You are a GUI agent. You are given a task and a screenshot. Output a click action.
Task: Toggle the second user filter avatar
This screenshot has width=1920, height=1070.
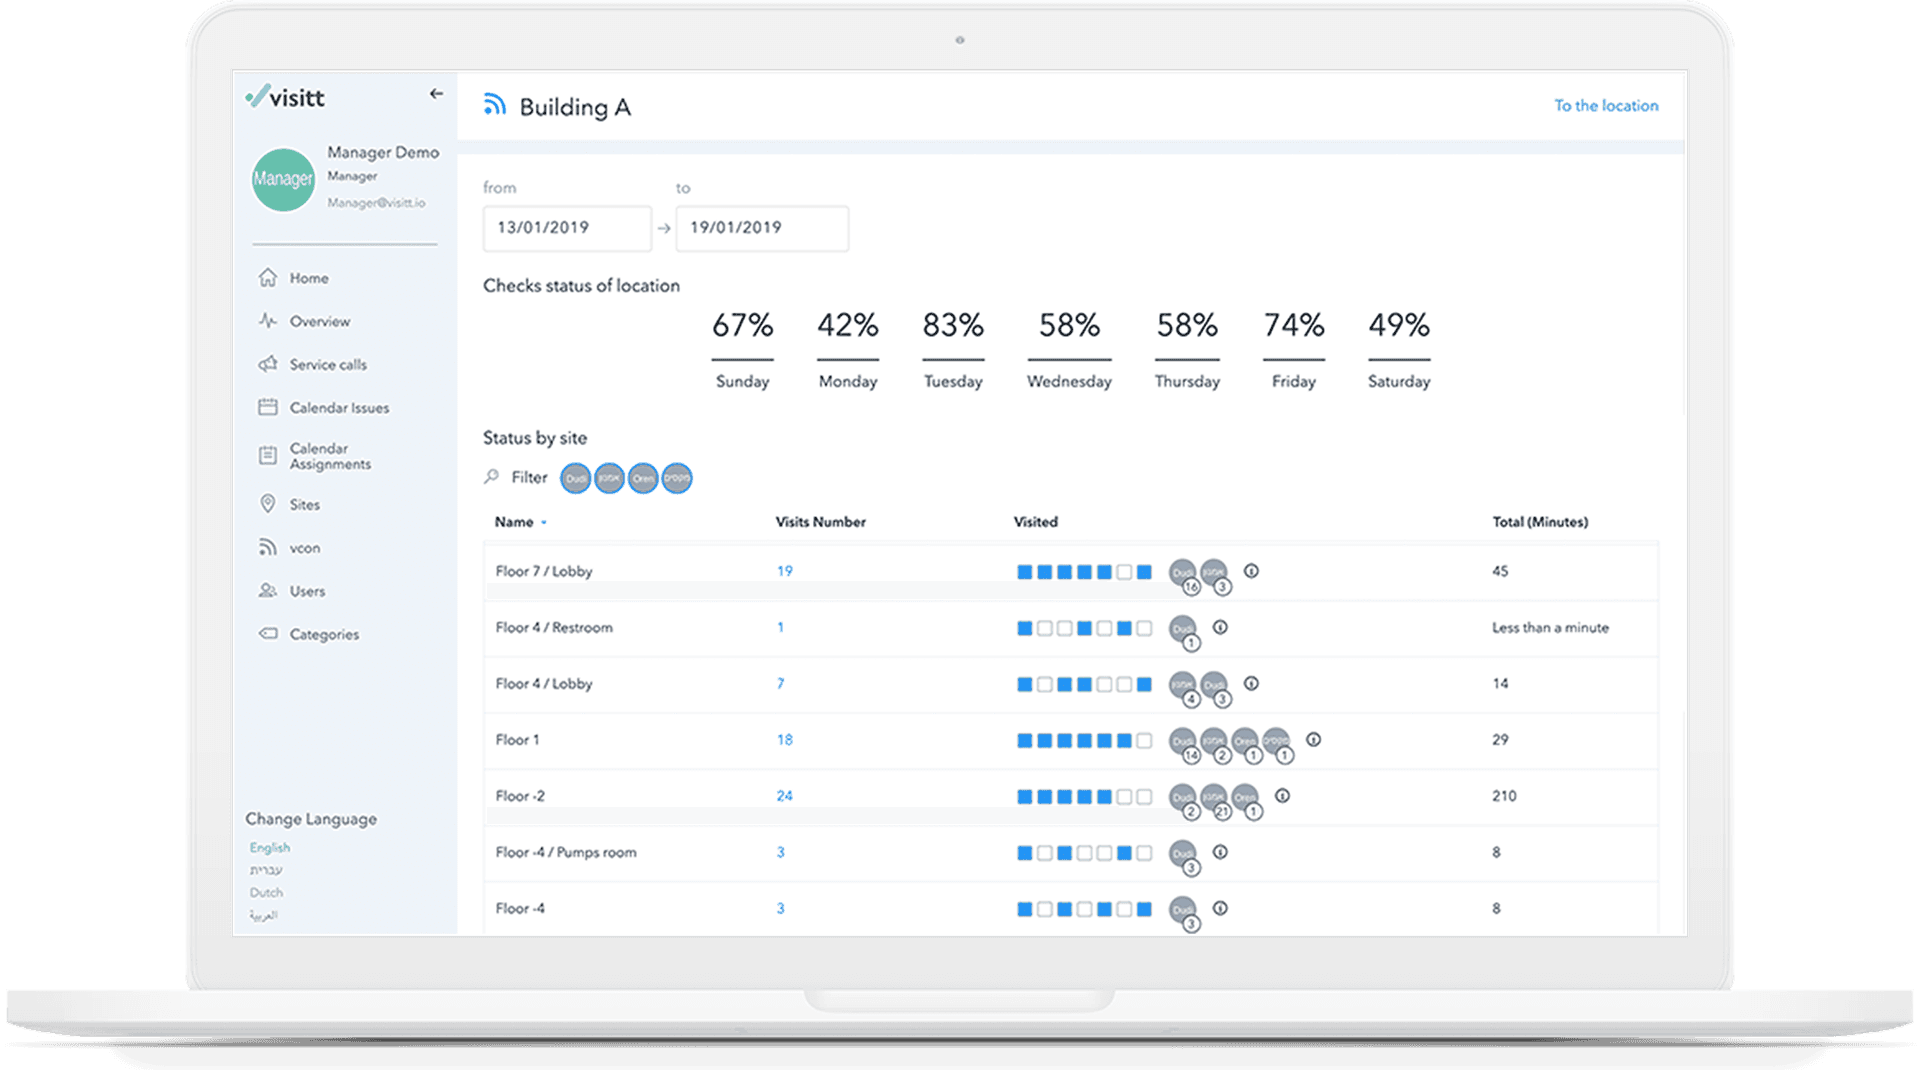click(609, 478)
